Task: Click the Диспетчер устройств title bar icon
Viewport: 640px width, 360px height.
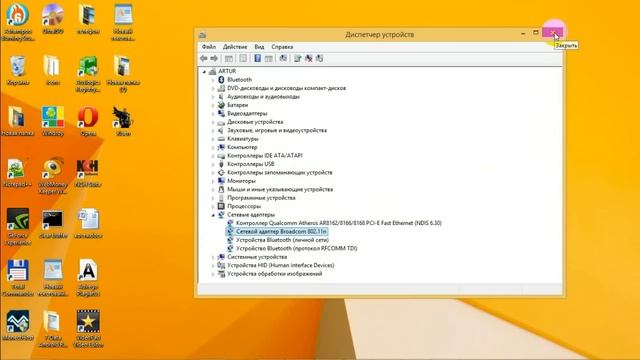Action: coord(202,35)
